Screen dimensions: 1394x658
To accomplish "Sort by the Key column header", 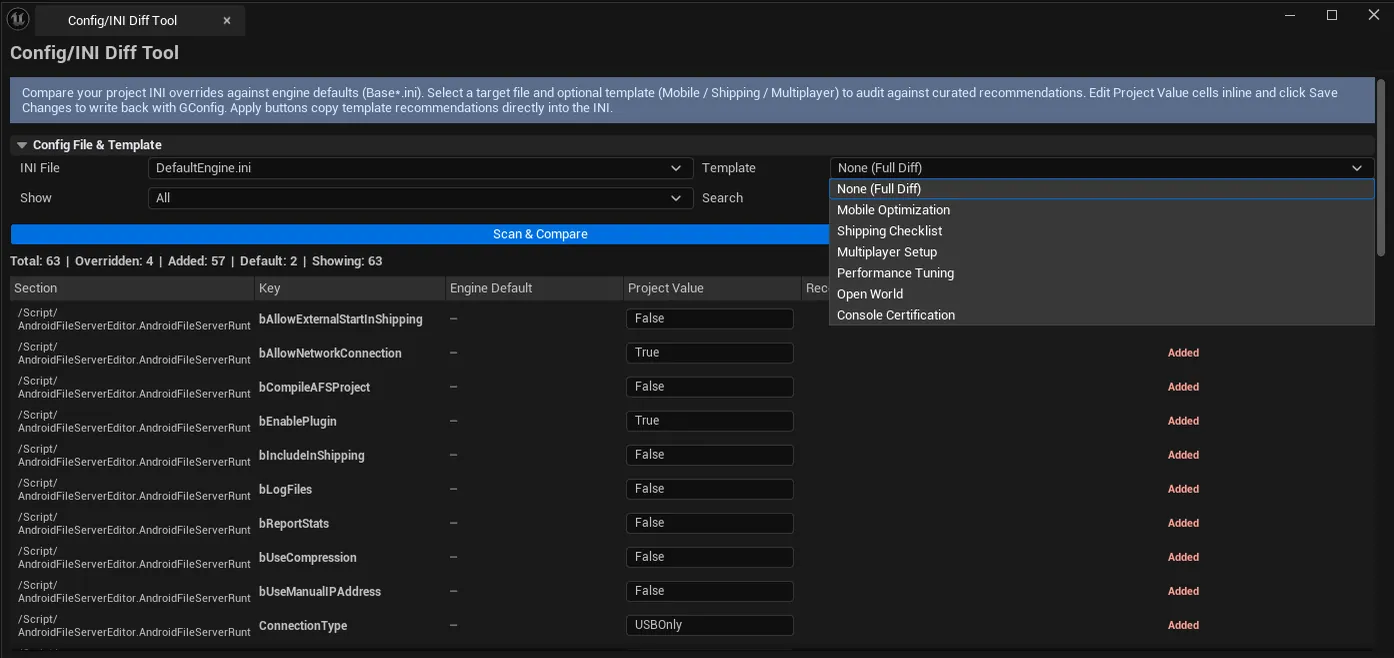I will tap(350, 288).
